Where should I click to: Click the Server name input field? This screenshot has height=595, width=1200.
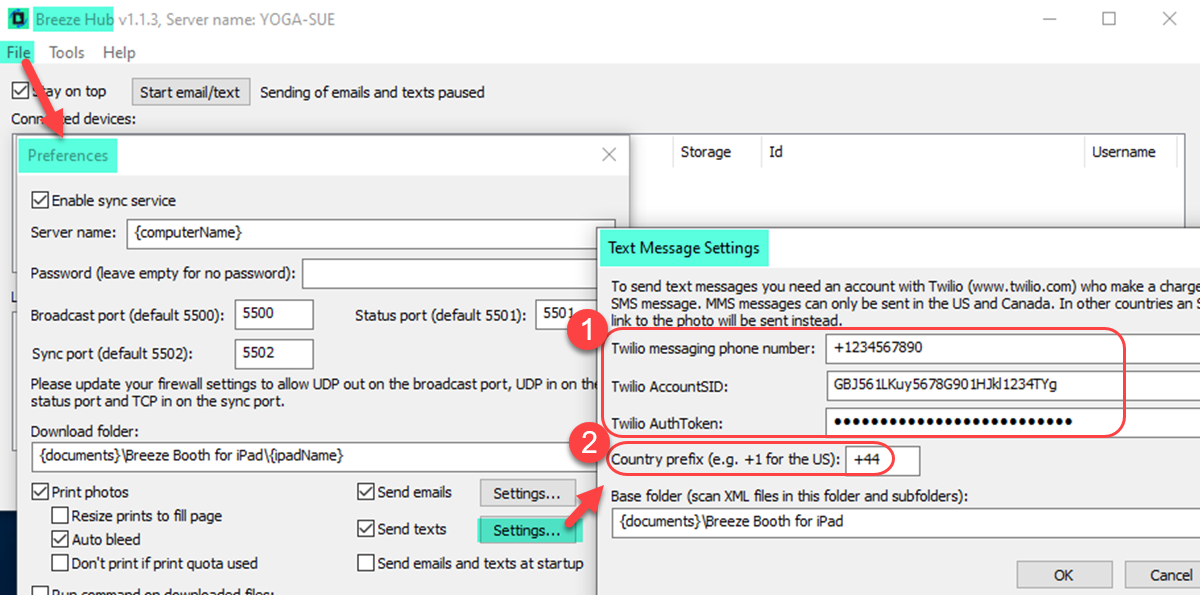(x=370, y=232)
